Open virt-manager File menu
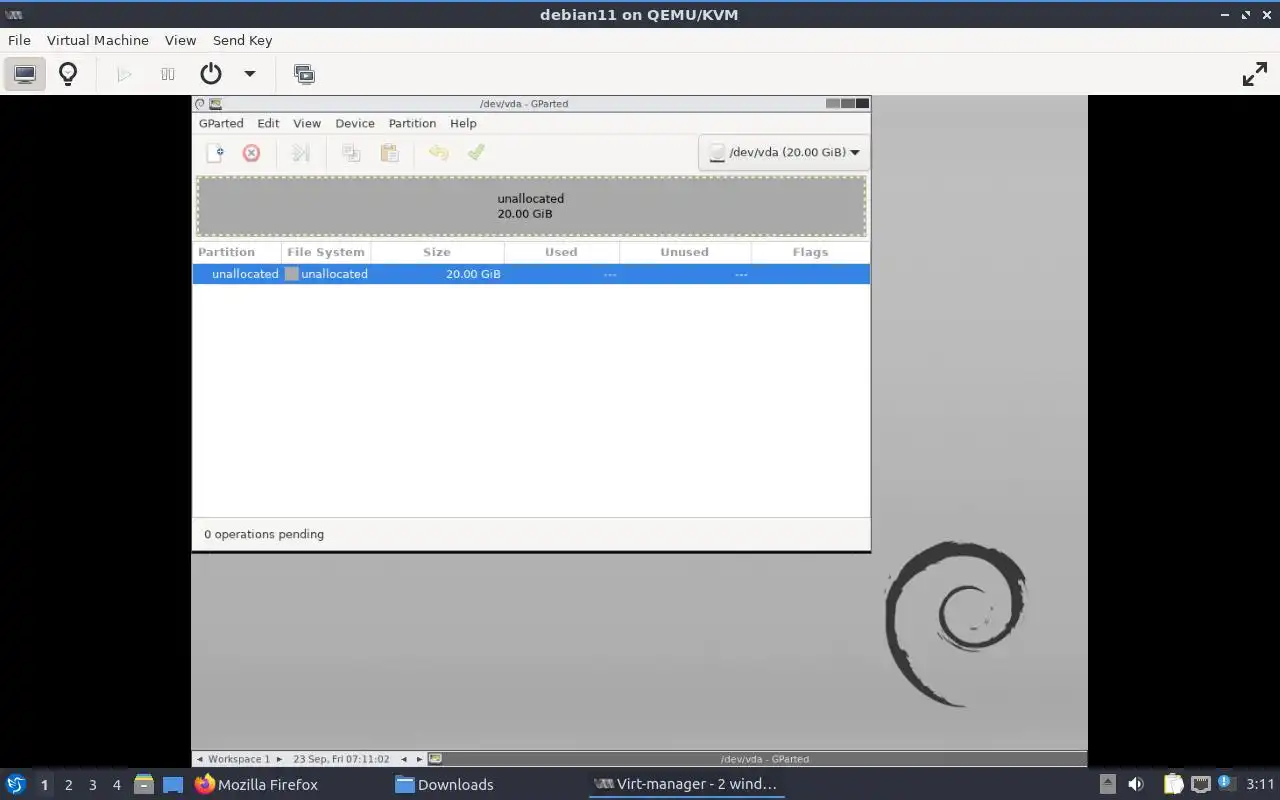Screen dimensions: 1280x800 tap(19, 40)
